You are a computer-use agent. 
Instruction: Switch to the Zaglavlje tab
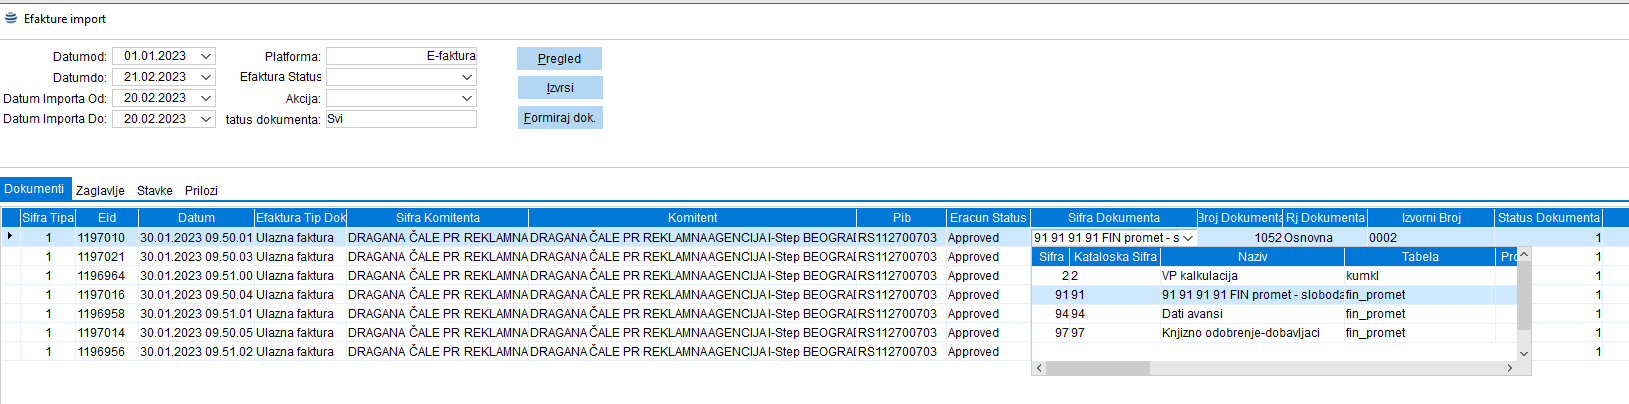[x=100, y=190]
